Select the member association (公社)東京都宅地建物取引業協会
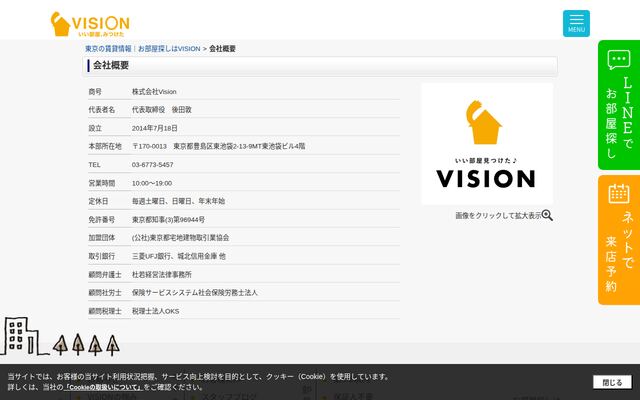 (180, 238)
